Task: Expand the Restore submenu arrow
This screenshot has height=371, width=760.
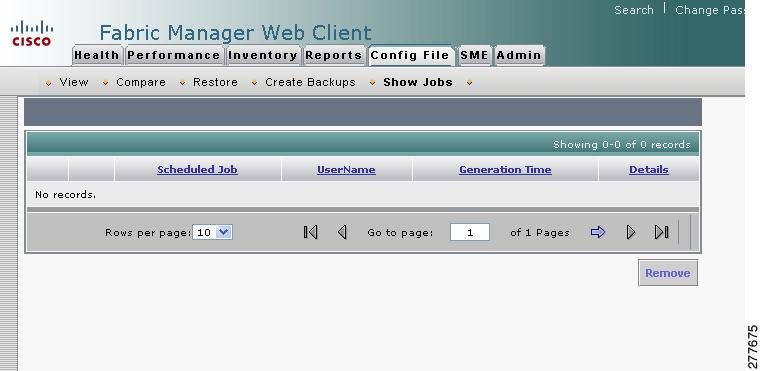Action: [x=182, y=83]
